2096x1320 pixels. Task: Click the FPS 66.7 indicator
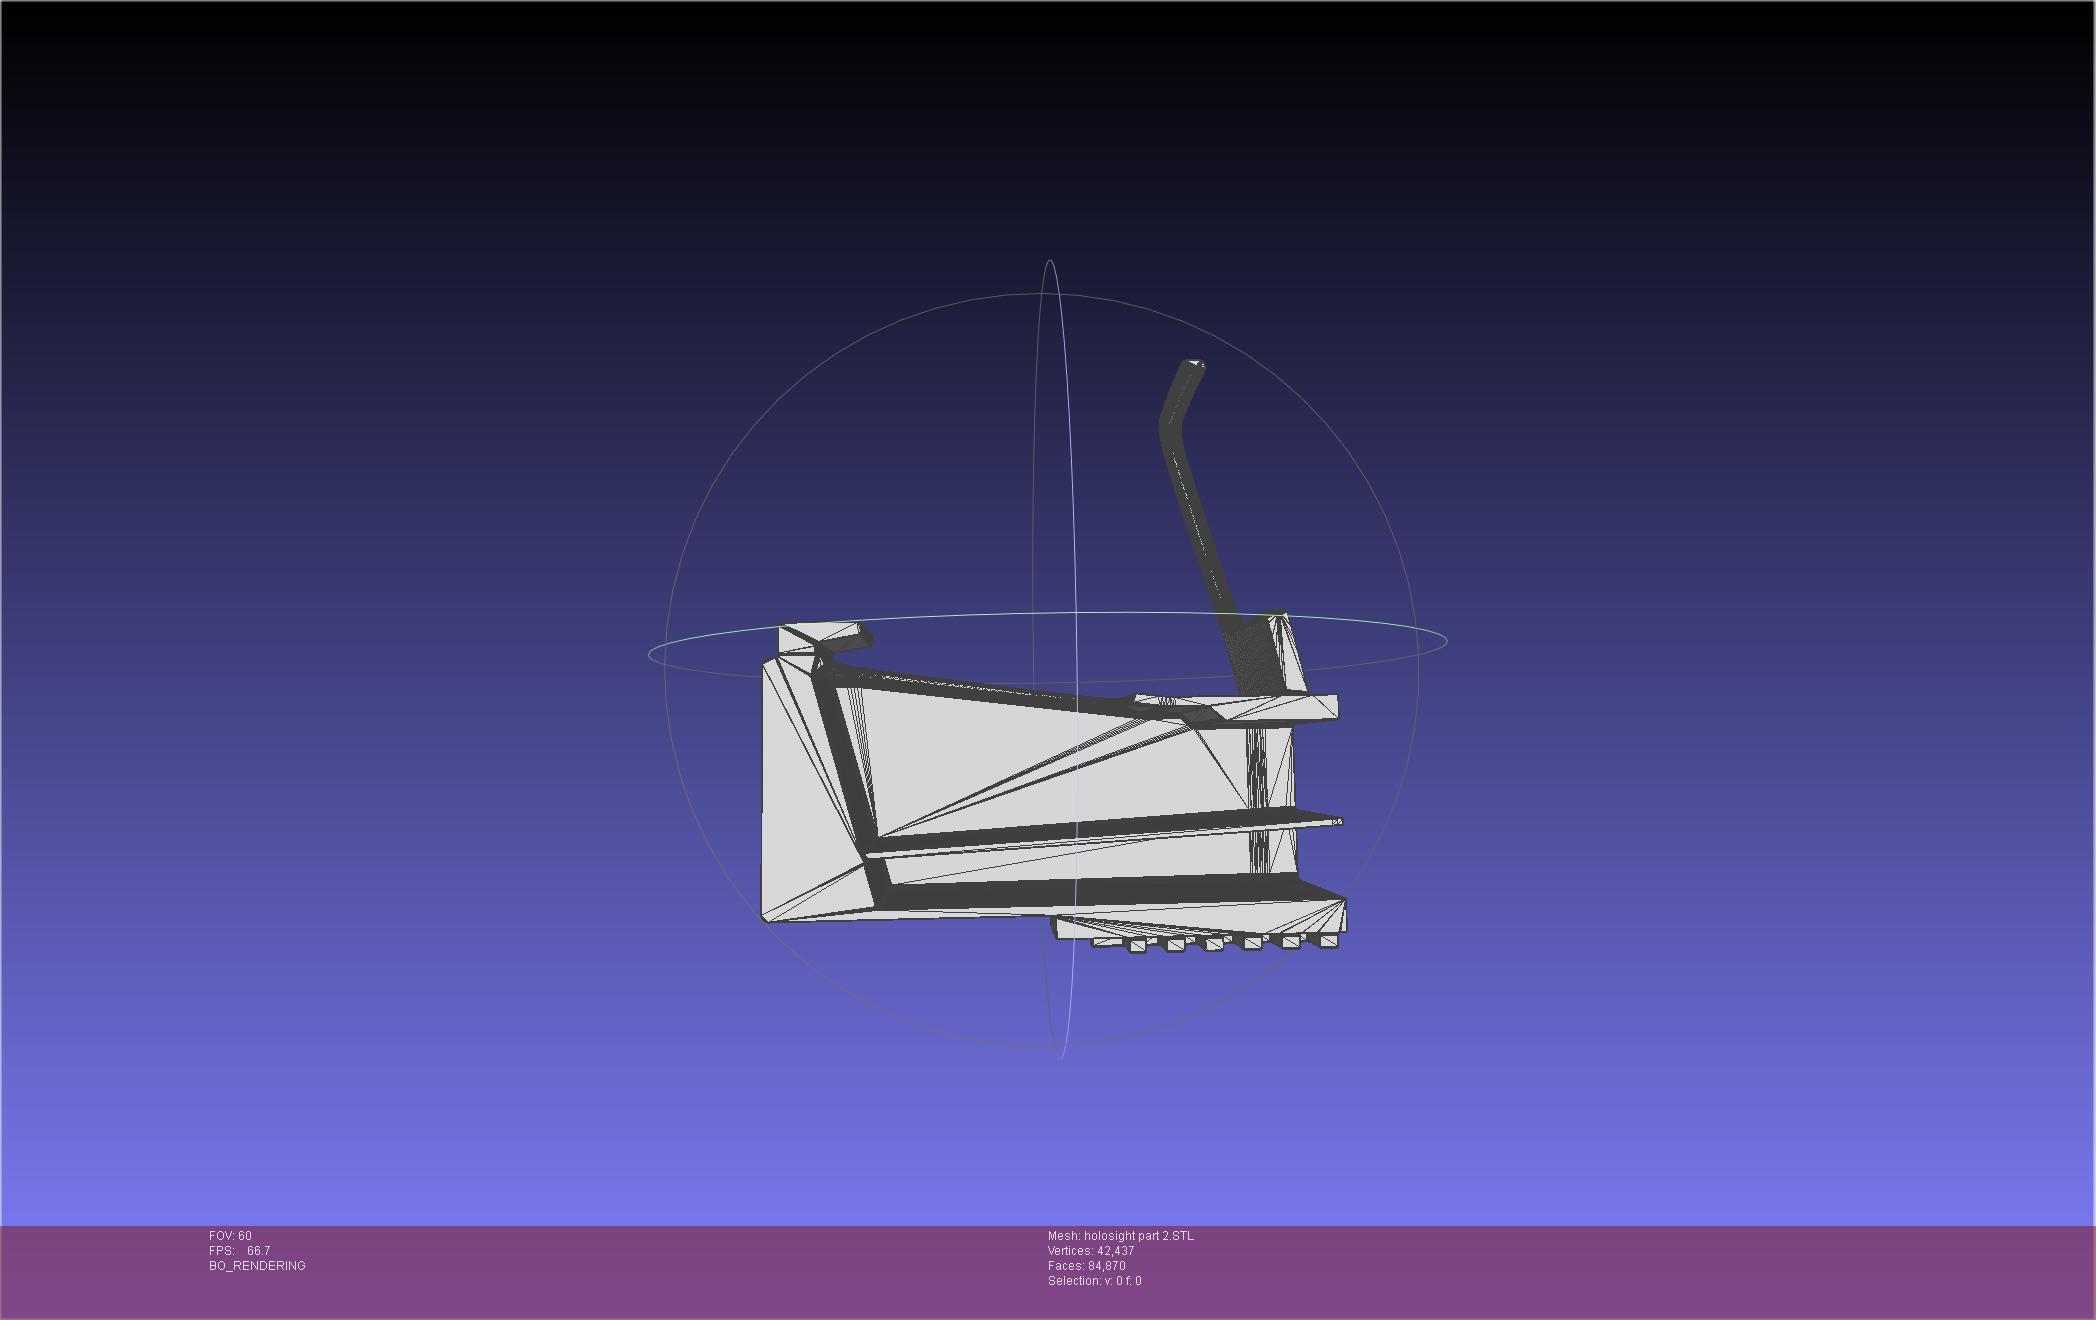(239, 1251)
